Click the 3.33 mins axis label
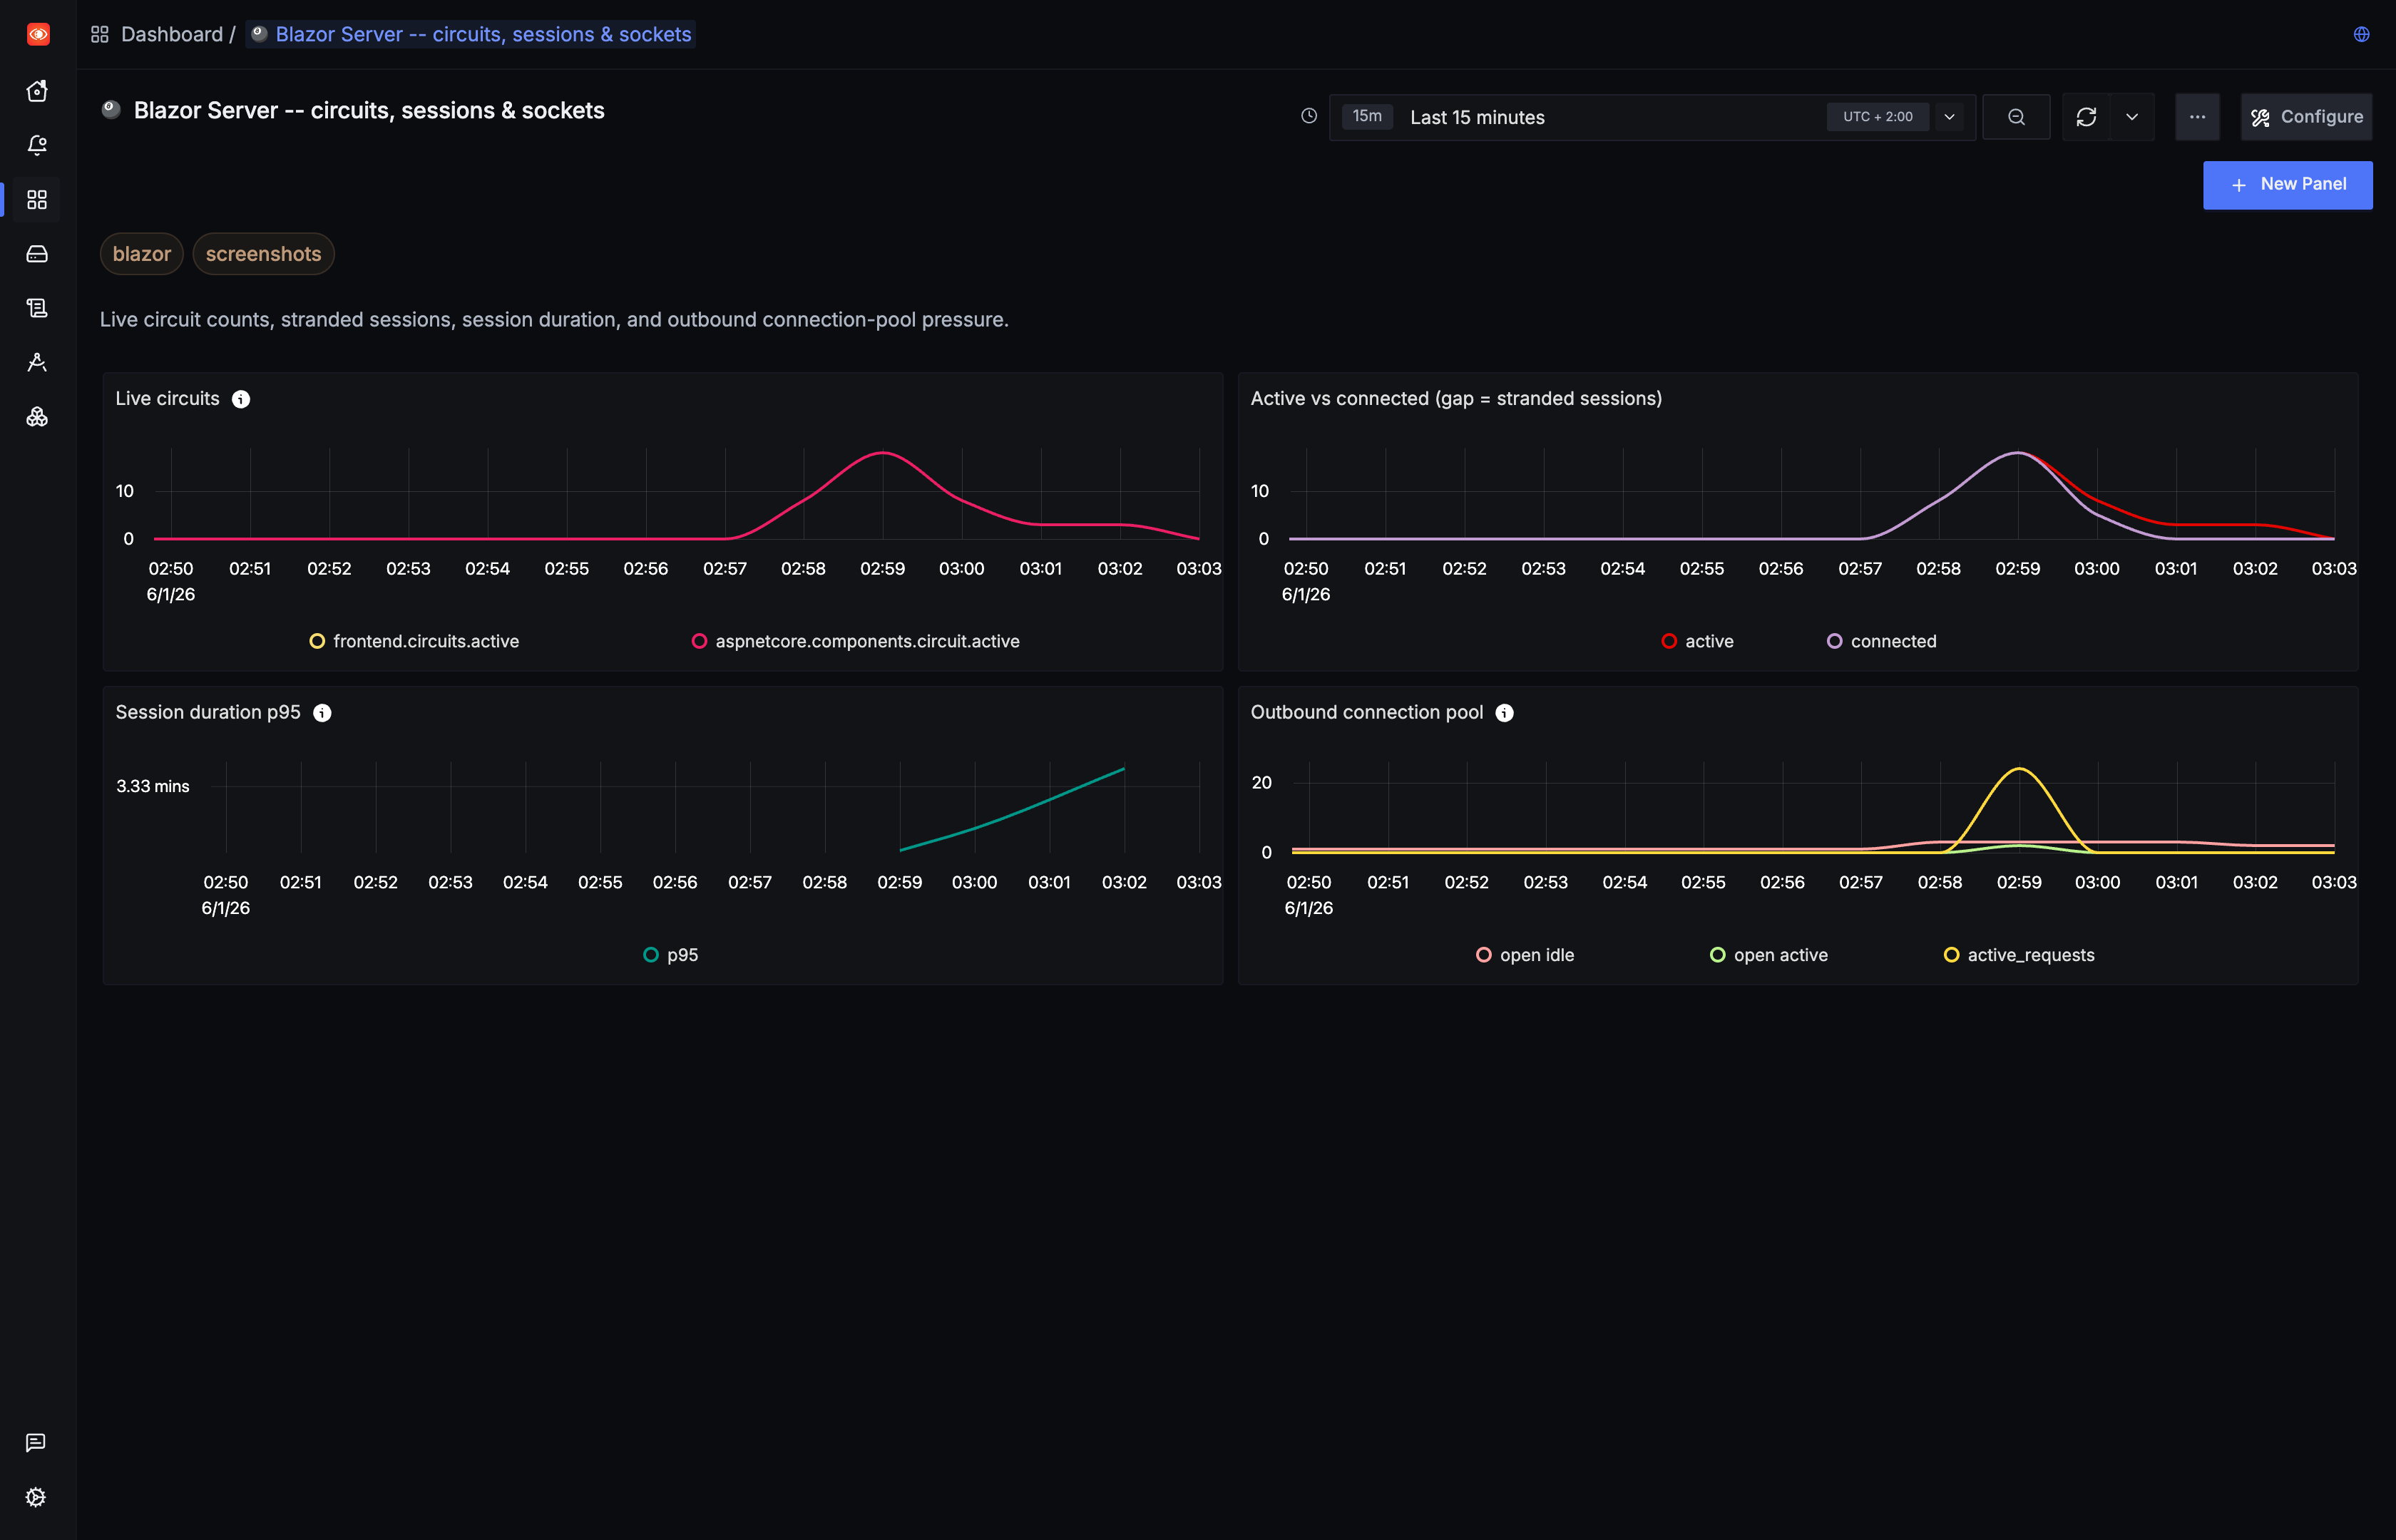This screenshot has width=2396, height=1540. 152,786
